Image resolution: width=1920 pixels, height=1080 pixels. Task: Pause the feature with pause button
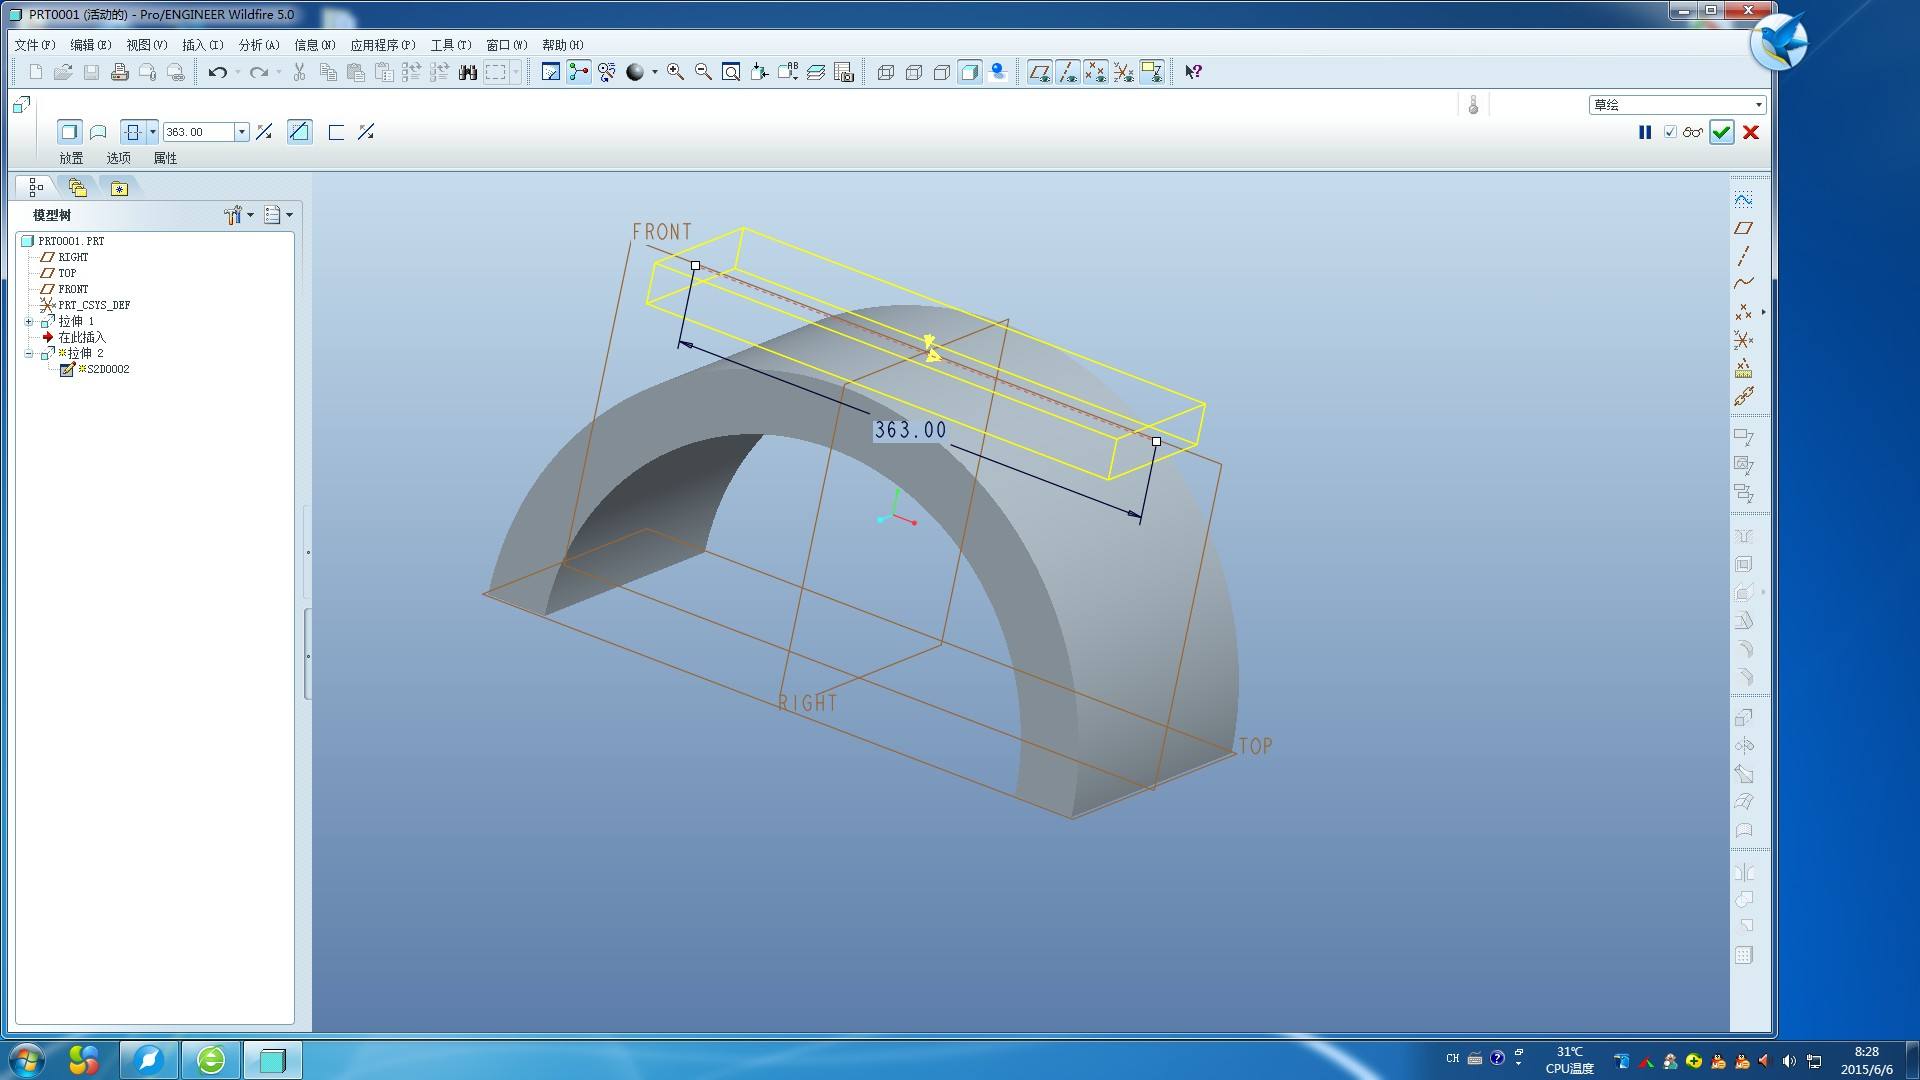tap(1645, 132)
